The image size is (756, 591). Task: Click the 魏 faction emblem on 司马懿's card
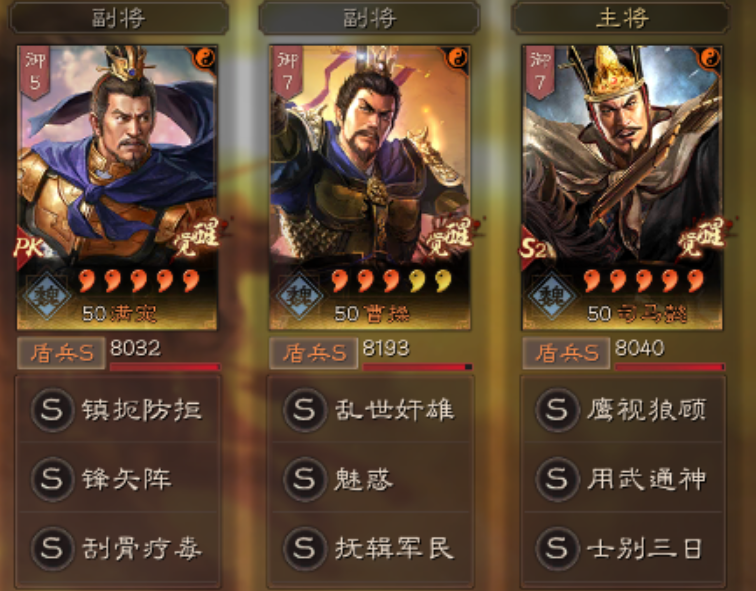(x=552, y=295)
